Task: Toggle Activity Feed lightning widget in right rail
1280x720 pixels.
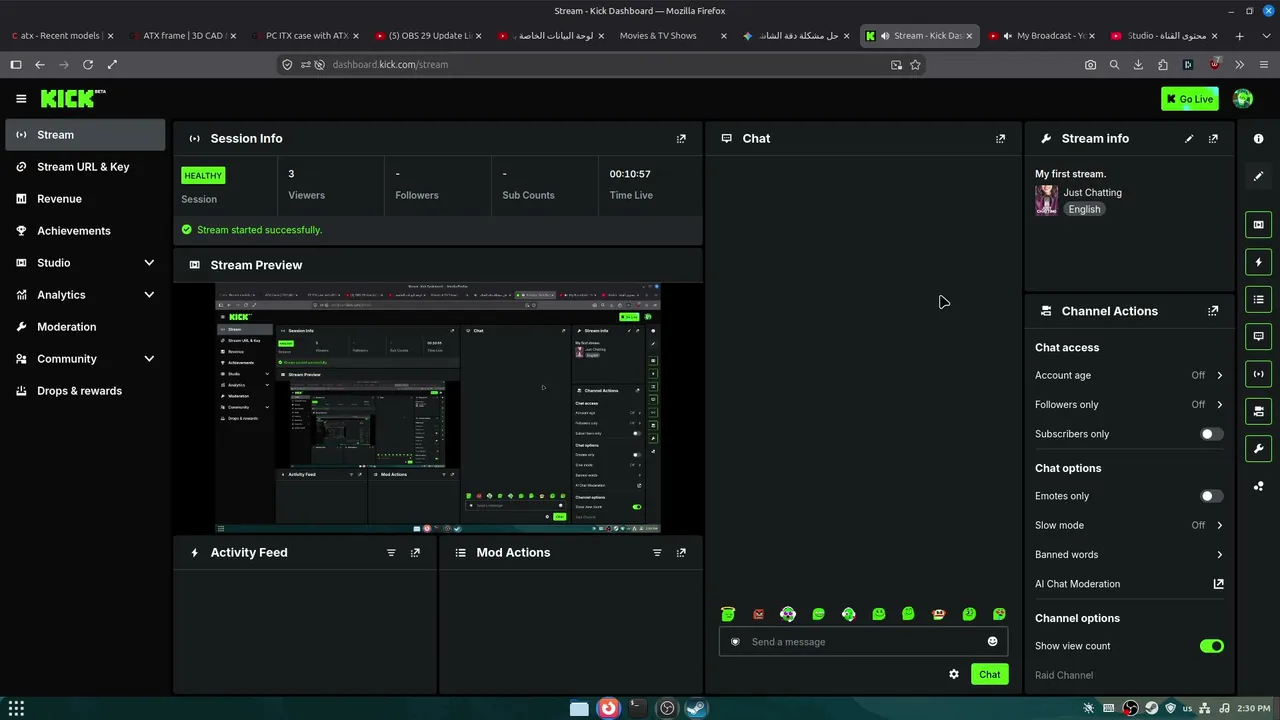Action: coord(1259,262)
